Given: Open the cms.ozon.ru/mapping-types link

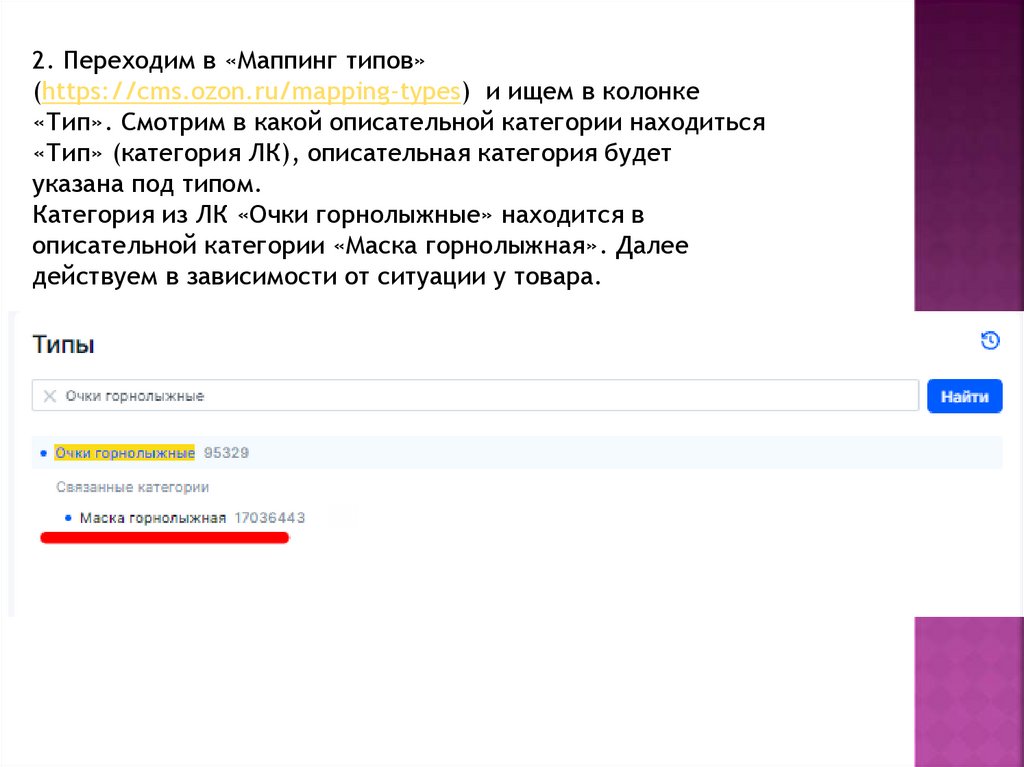Looking at the screenshot, I should tap(251, 92).
